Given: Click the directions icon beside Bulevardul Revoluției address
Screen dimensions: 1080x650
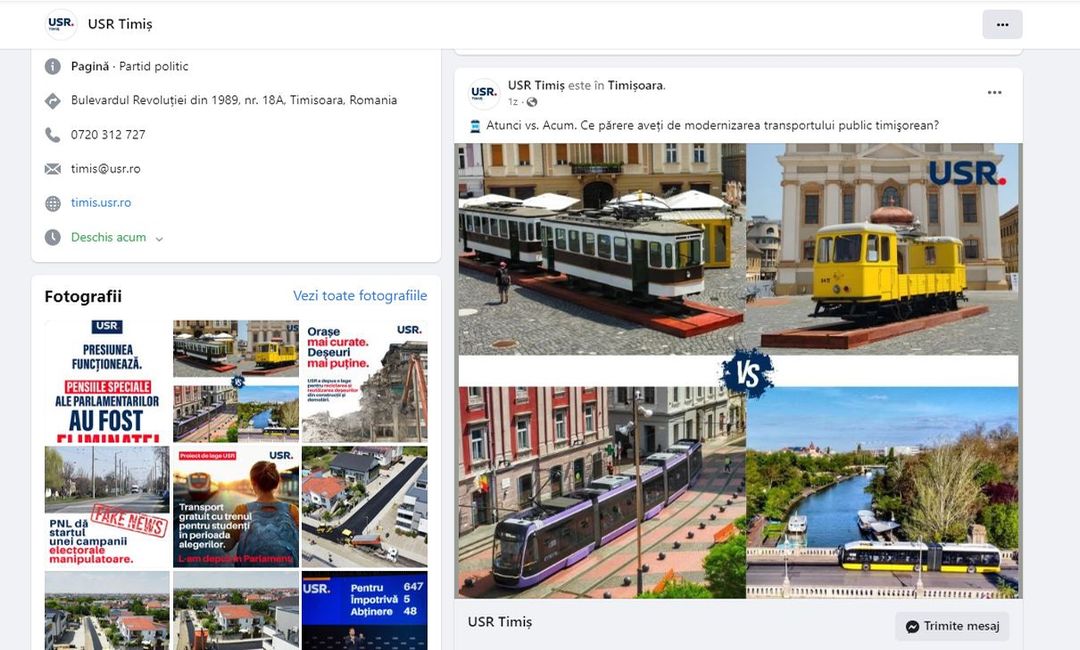Looking at the screenshot, I should pyautogui.click(x=53, y=101).
